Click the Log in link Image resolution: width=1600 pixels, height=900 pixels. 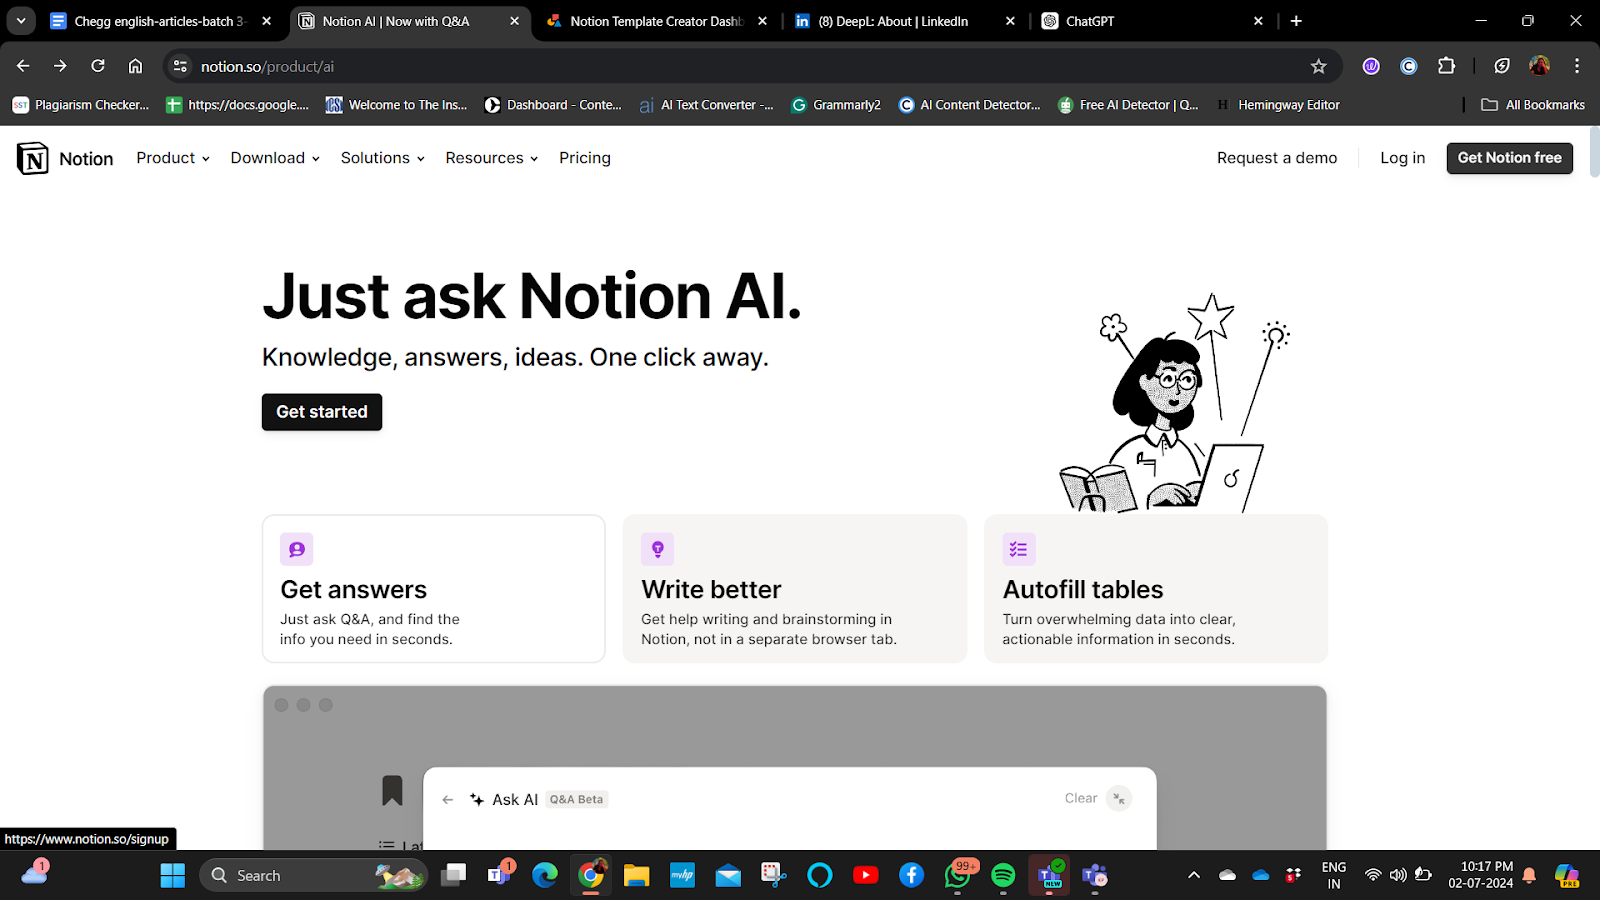tap(1402, 158)
